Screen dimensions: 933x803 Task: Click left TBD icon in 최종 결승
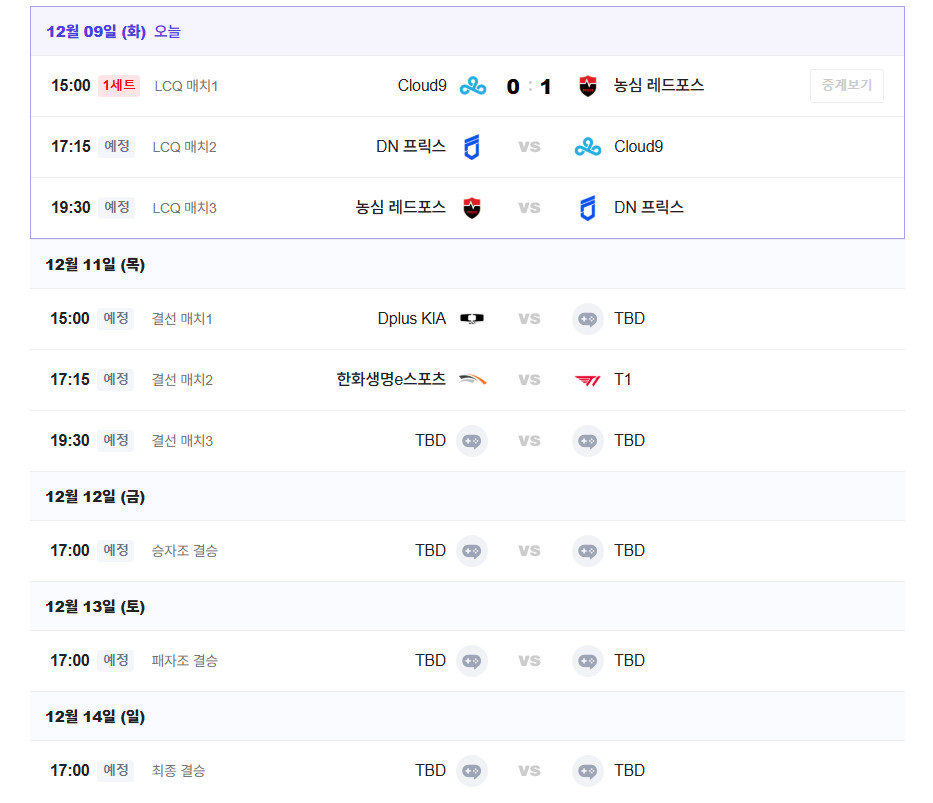click(x=472, y=771)
